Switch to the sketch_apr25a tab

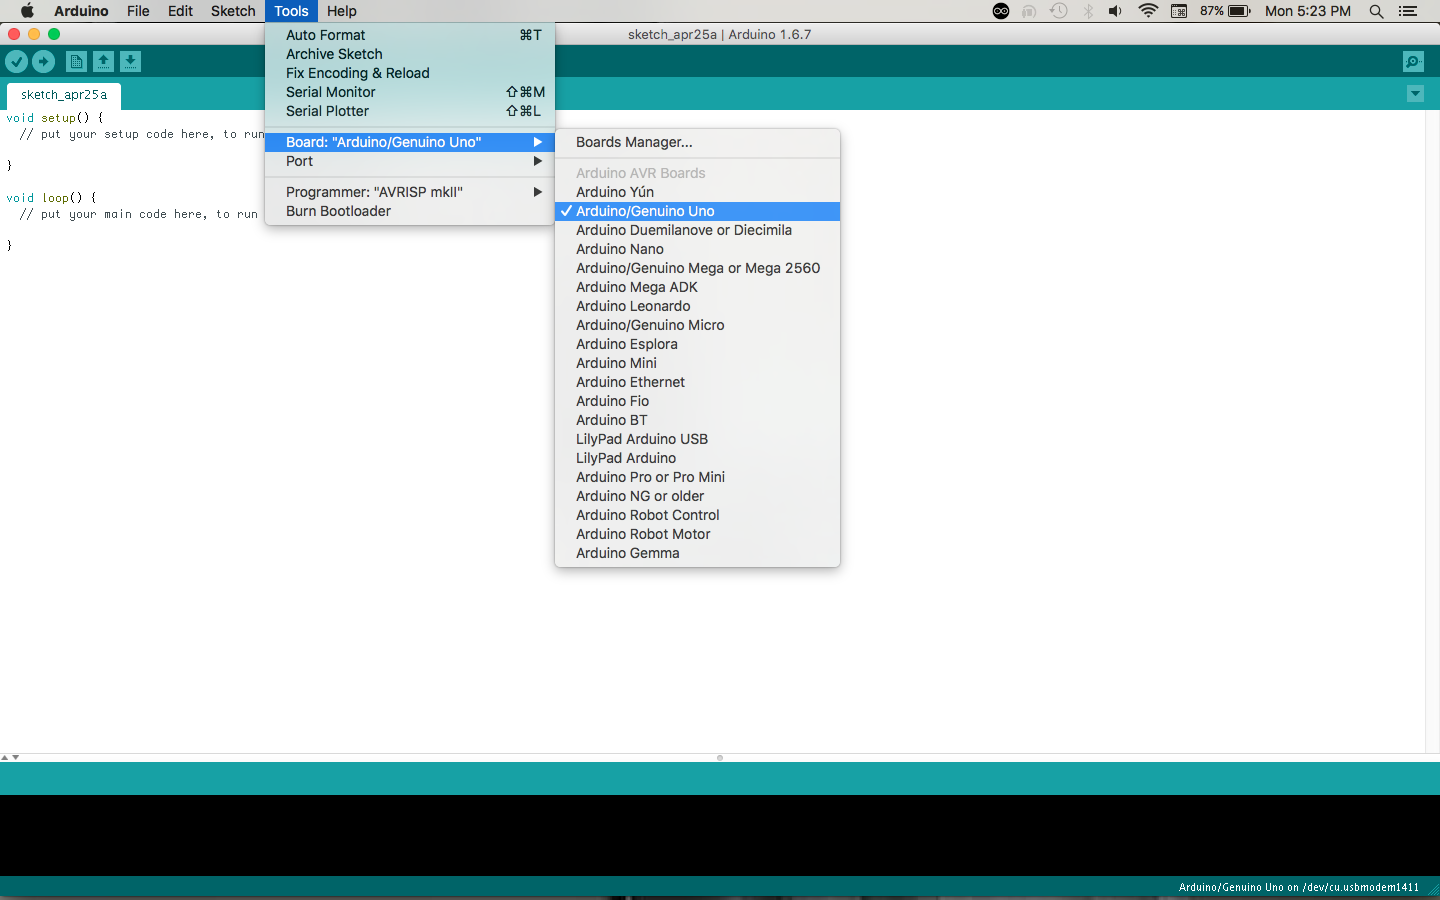click(64, 95)
